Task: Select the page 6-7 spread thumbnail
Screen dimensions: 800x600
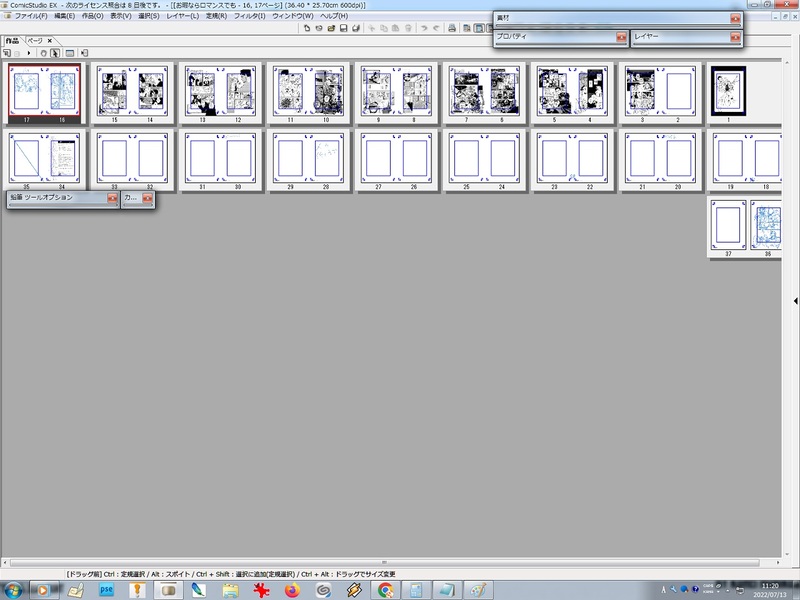Action: point(484,93)
